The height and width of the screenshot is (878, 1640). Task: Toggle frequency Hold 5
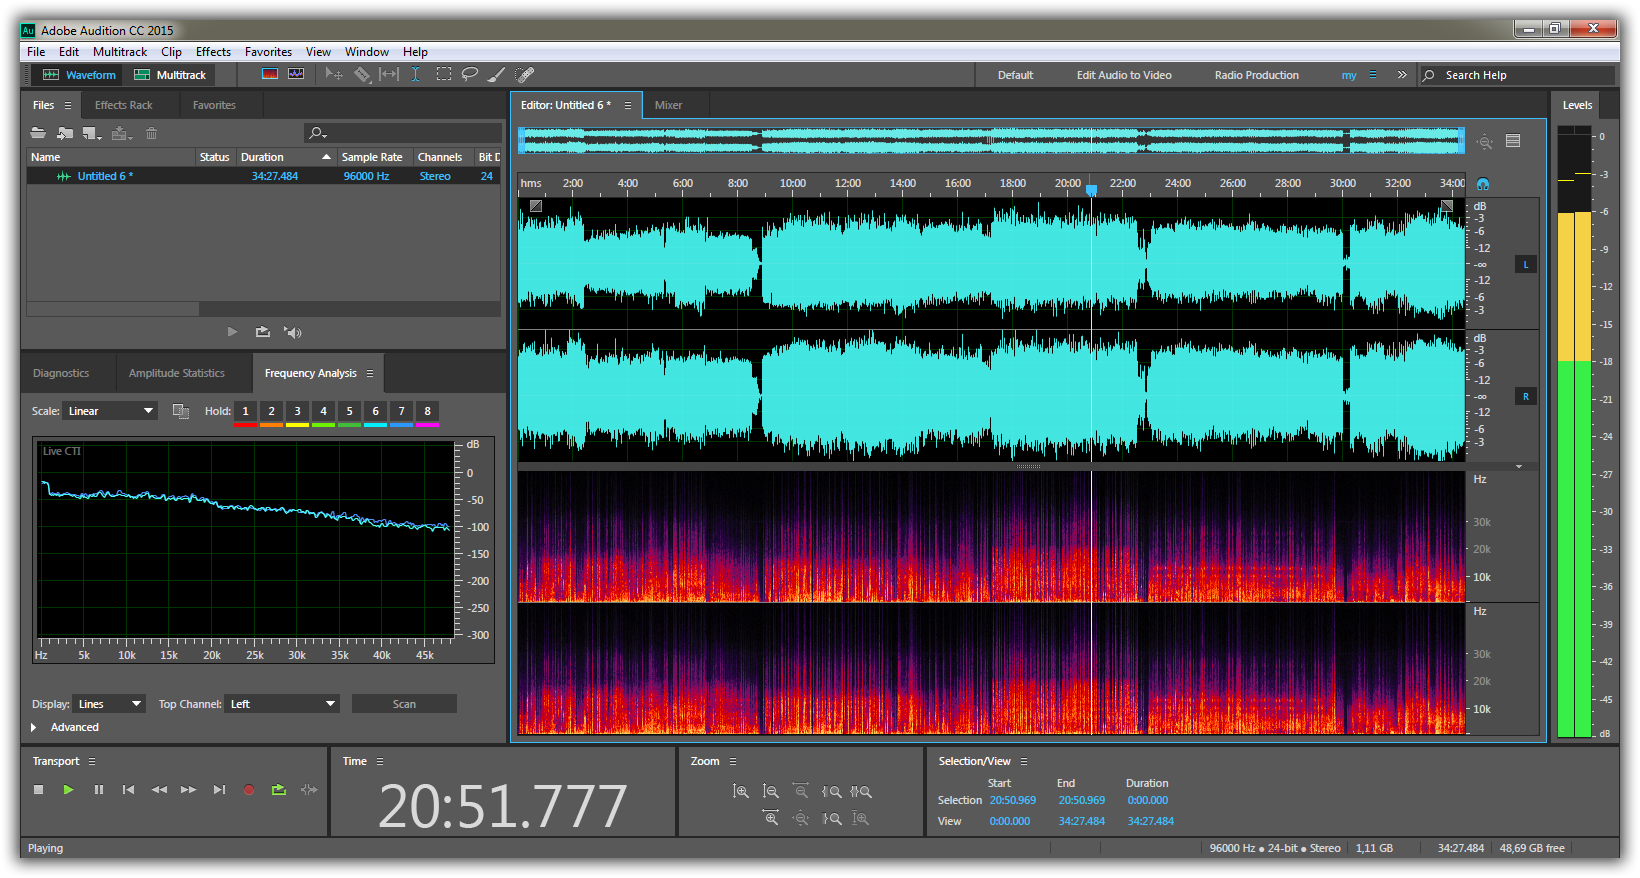(349, 411)
